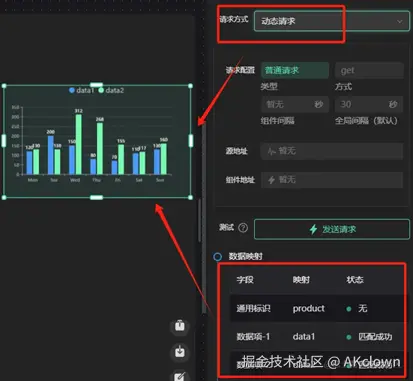Toggle data1 series in chart legend
This screenshot has width=413, height=381.
coord(82,90)
